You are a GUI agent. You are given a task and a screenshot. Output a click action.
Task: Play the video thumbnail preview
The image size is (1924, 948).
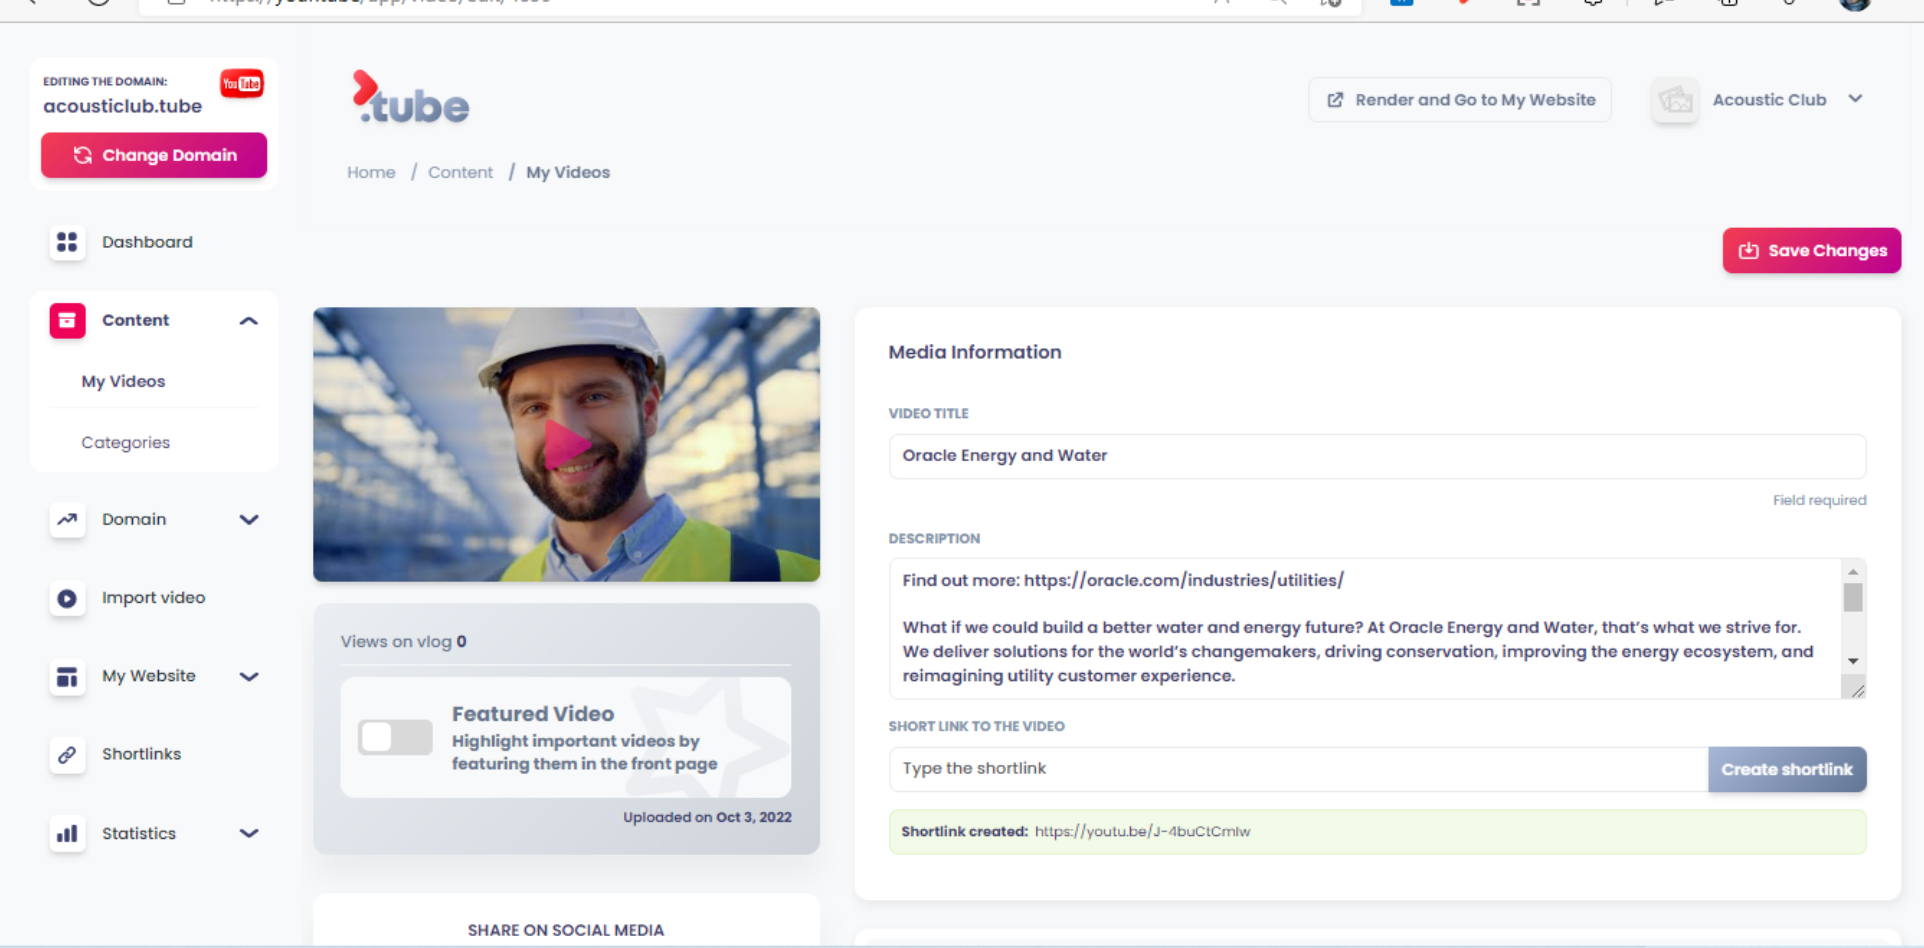566,445
